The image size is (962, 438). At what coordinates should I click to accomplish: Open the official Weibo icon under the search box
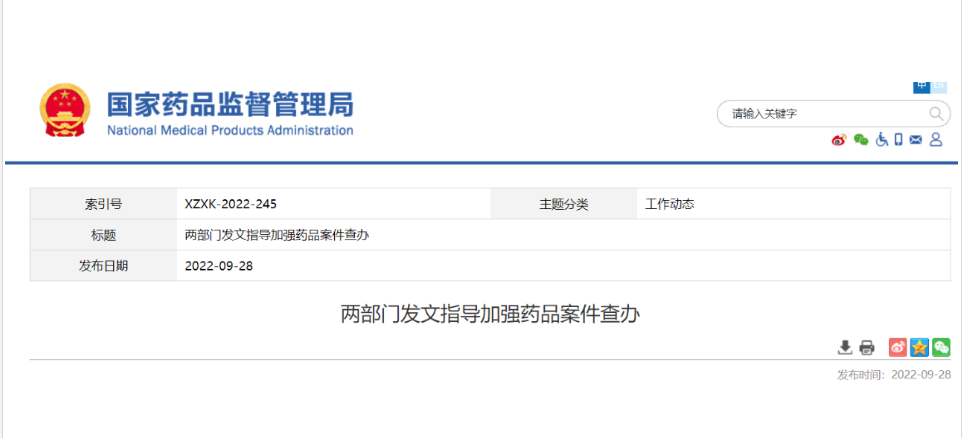(x=838, y=140)
